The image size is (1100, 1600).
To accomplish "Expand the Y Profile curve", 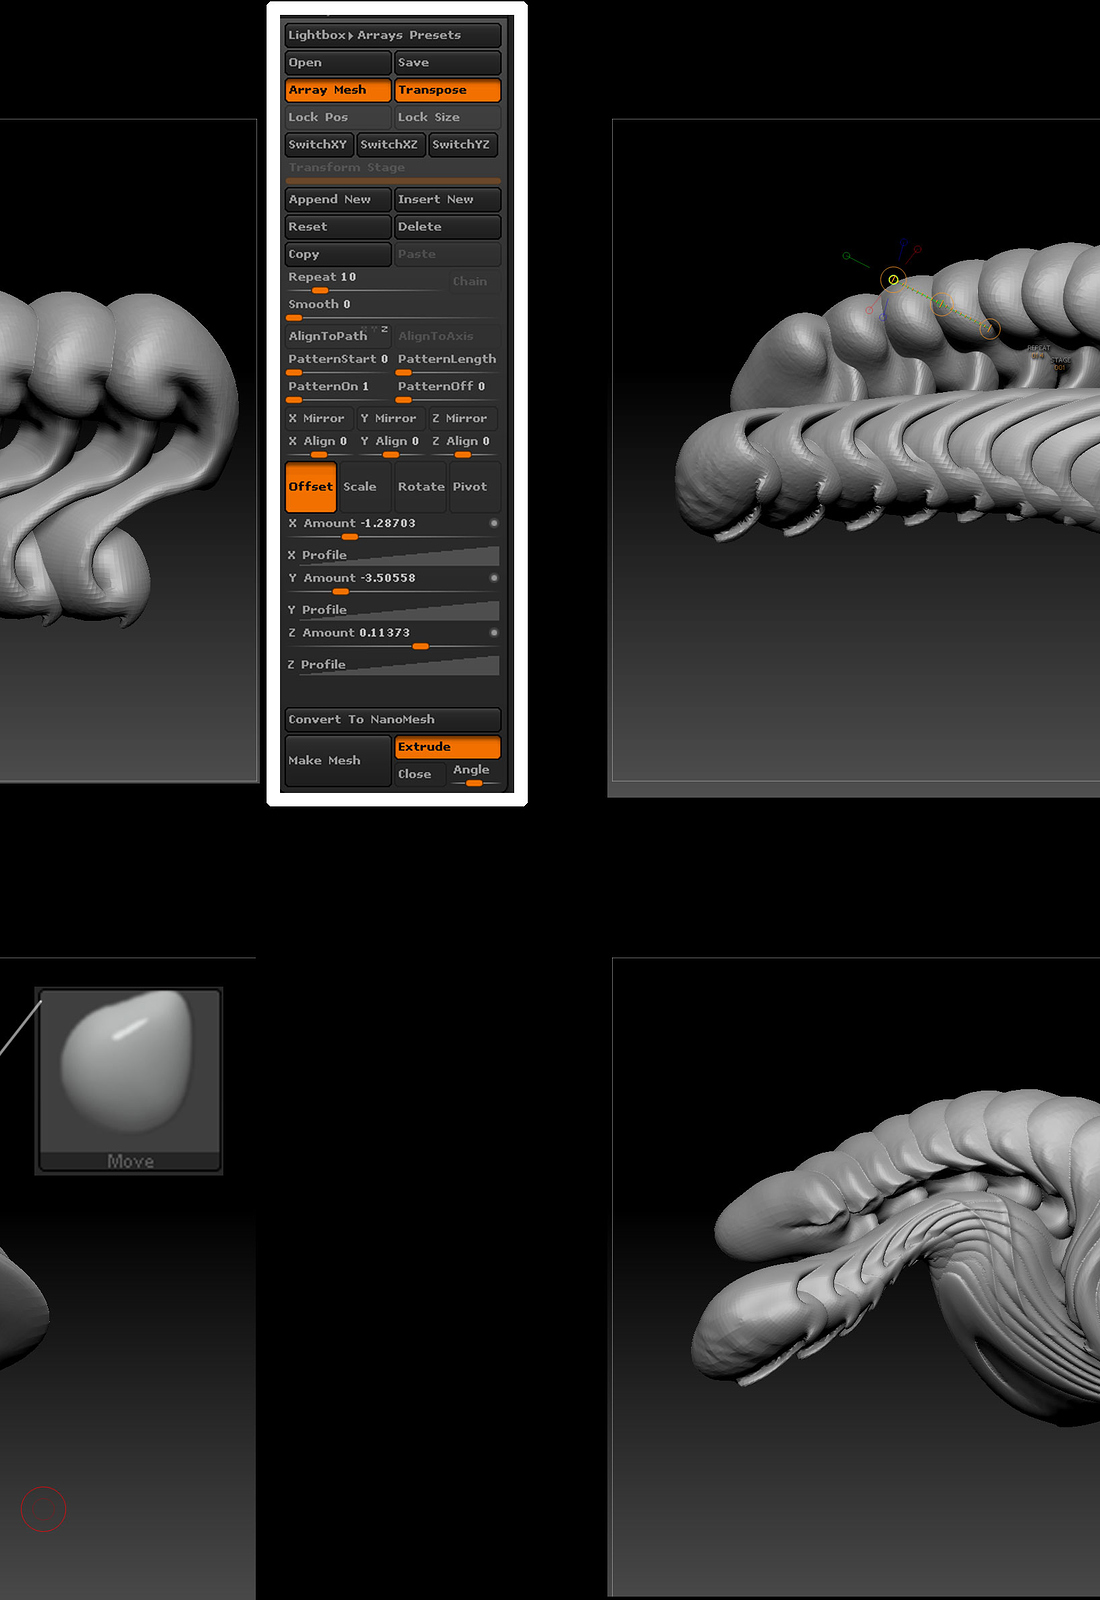I will coord(393,610).
